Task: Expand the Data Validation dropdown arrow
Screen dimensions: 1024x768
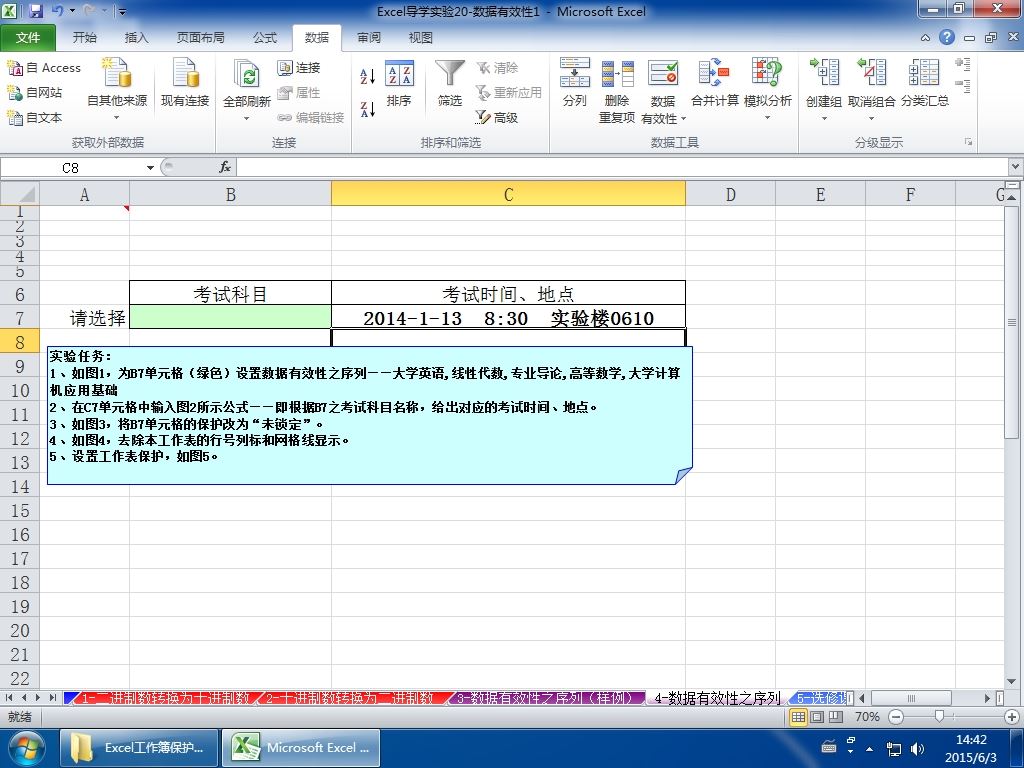Action: (x=684, y=119)
